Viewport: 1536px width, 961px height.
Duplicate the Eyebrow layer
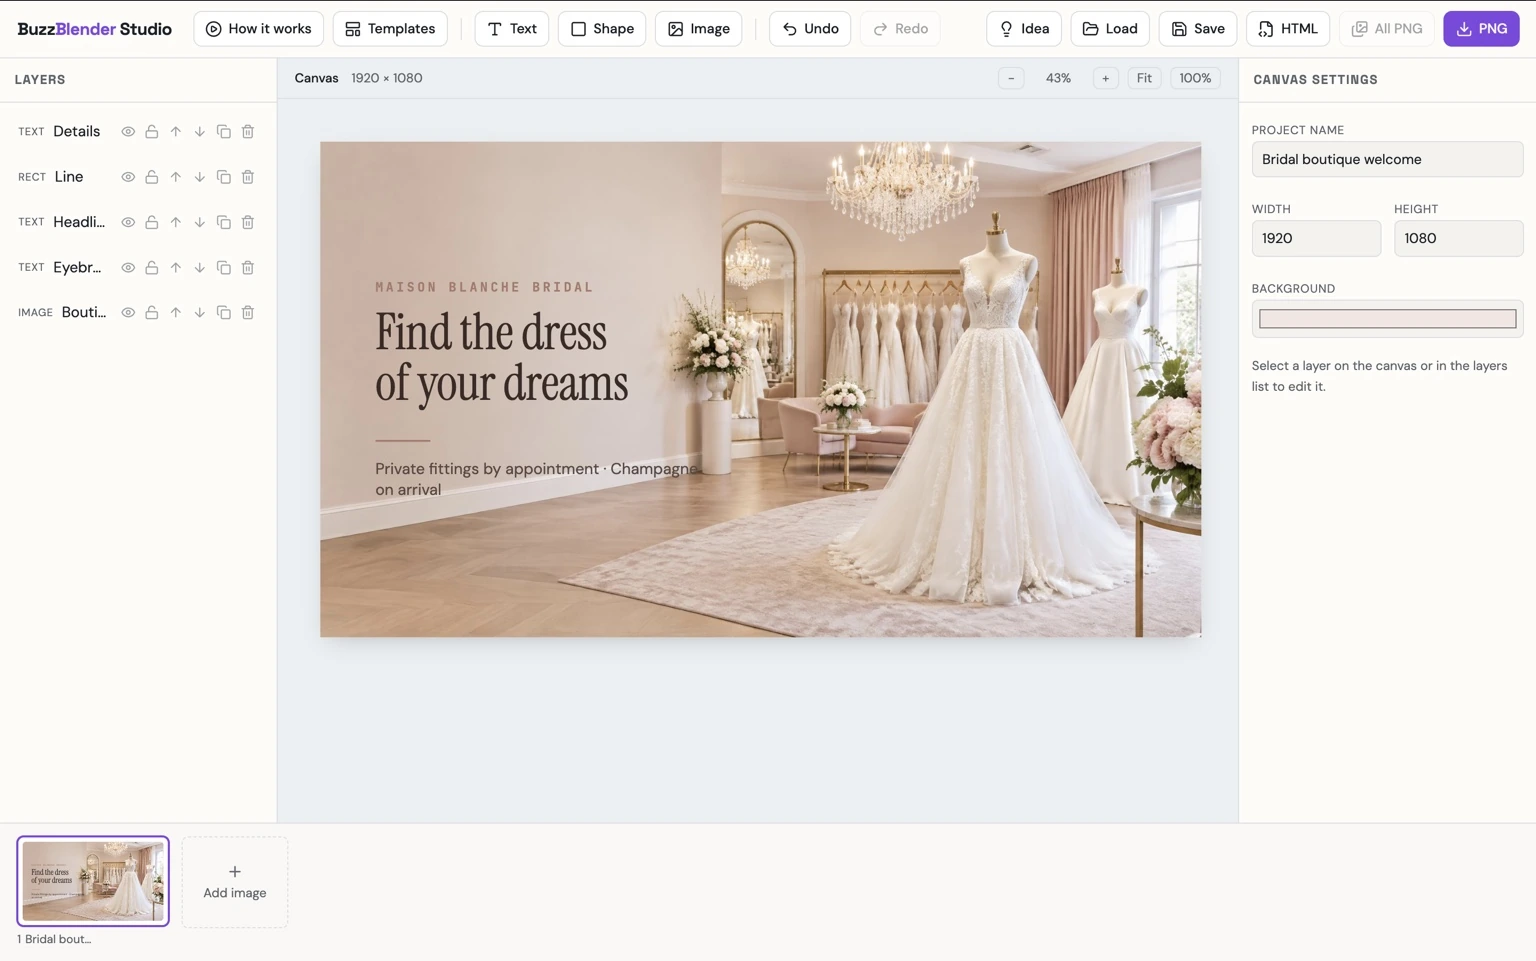224,268
